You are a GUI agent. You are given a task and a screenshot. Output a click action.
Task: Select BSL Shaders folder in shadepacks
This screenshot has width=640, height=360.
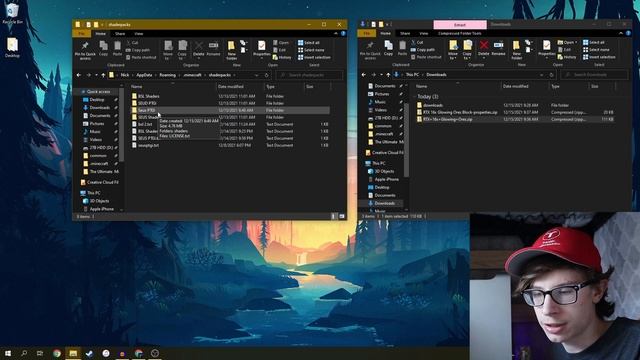pos(149,96)
